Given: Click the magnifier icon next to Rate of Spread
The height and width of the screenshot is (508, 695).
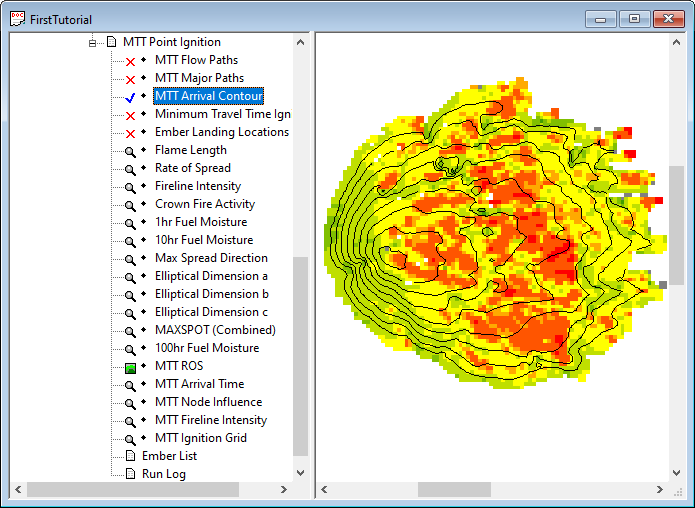Looking at the screenshot, I should [130, 169].
